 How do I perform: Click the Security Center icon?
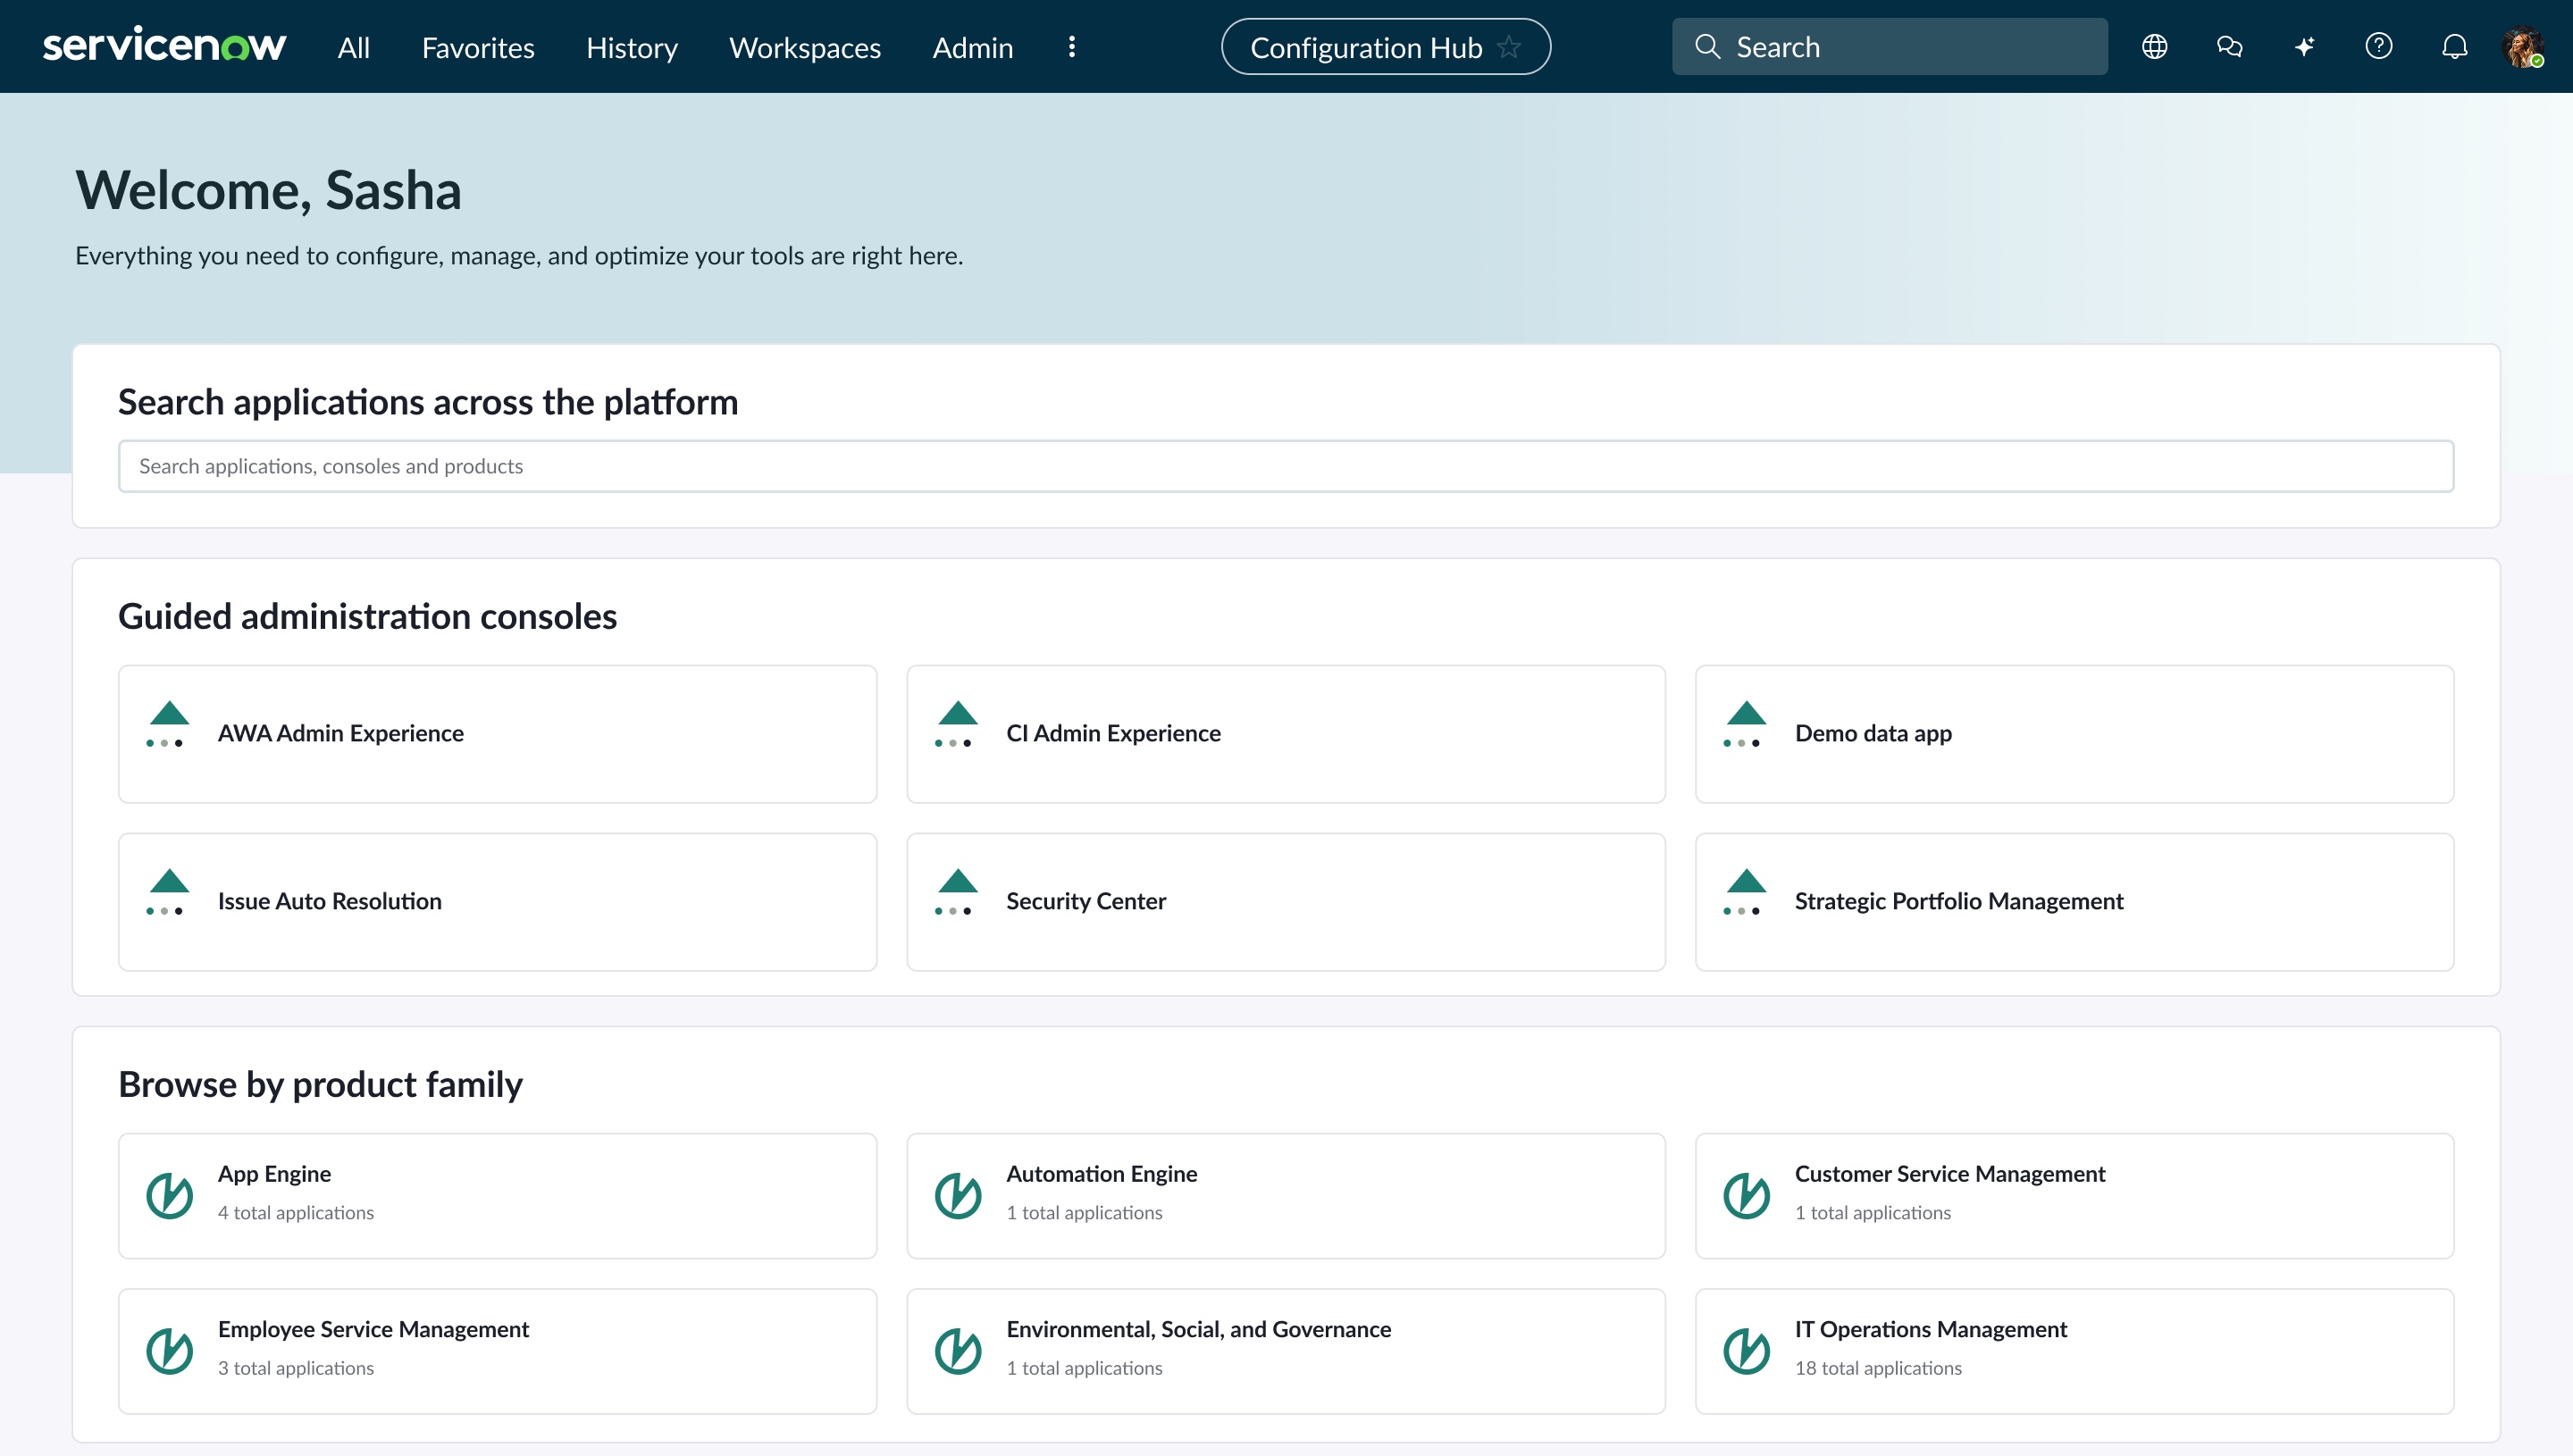coord(957,893)
